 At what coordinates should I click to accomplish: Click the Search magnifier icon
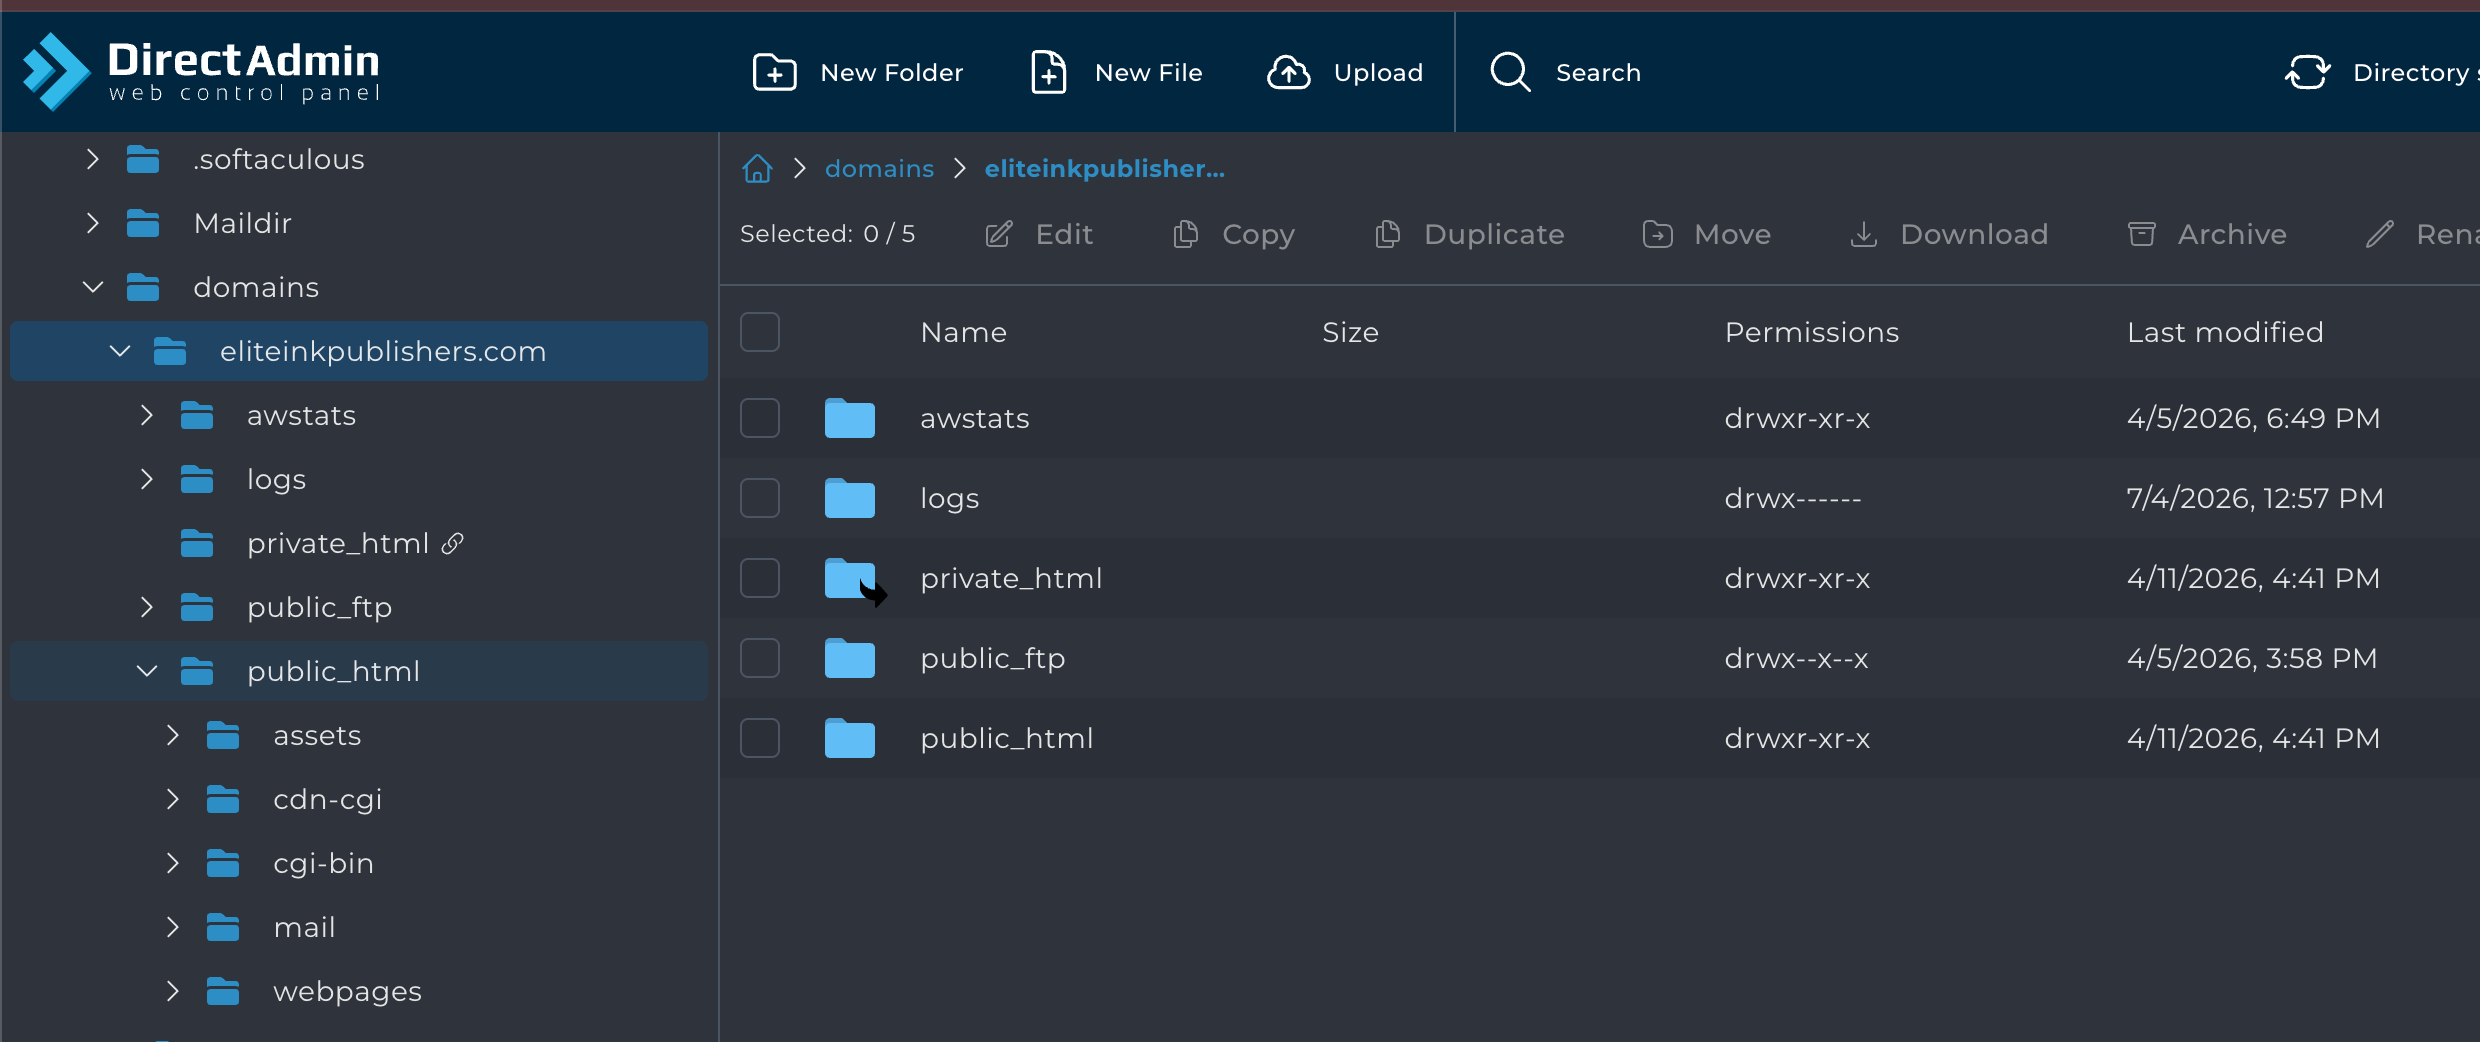pyautogui.click(x=1510, y=73)
